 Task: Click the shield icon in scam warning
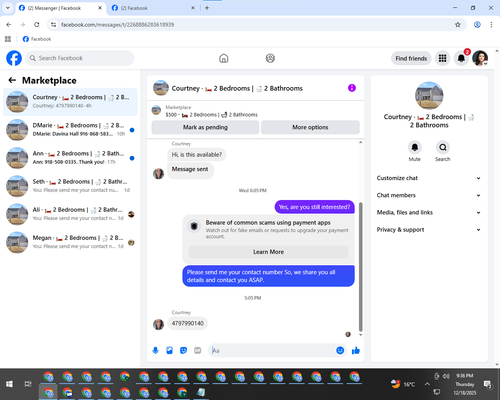click(x=194, y=226)
